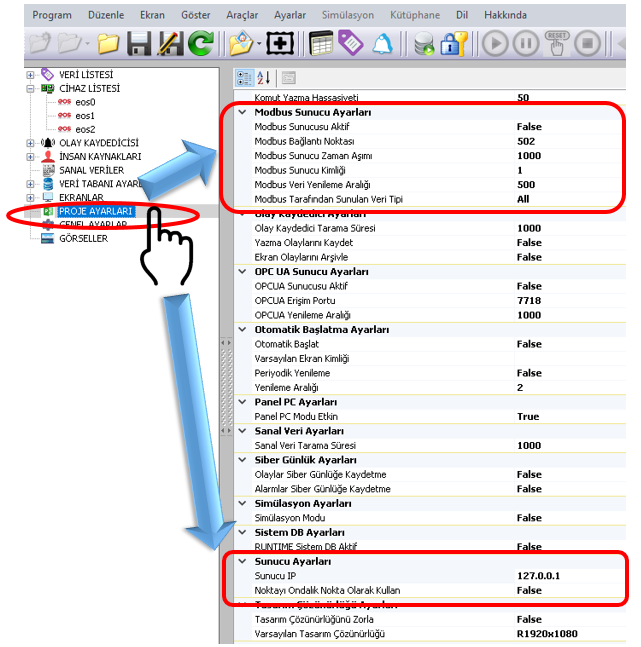
Task: Start simulation with play button
Action: coord(495,43)
